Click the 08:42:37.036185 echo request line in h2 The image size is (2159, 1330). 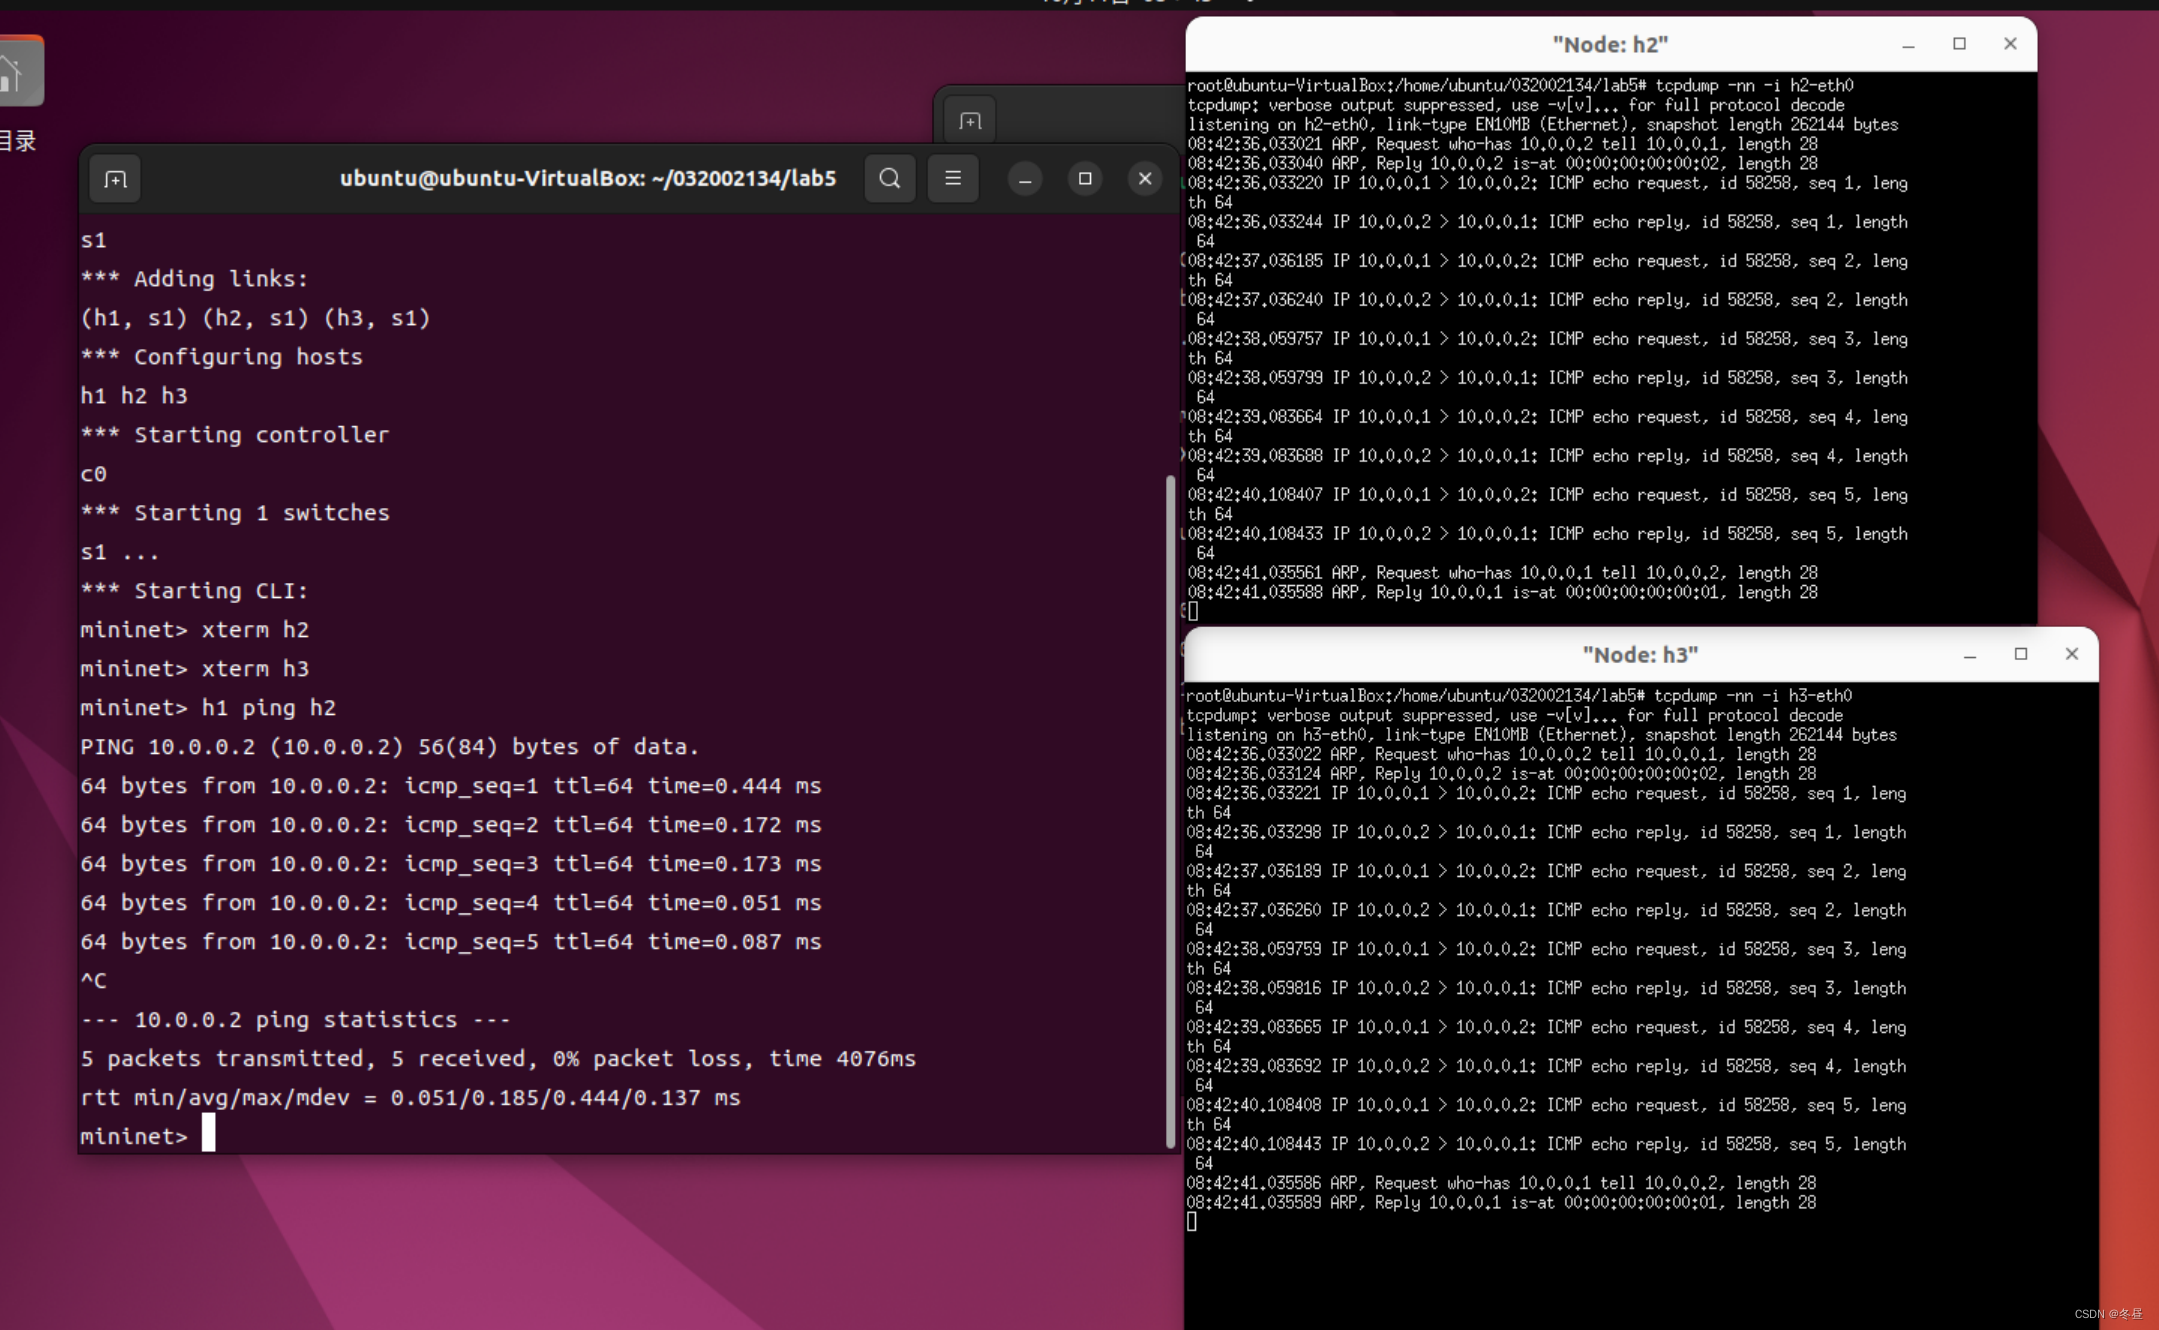click(x=1548, y=271)
